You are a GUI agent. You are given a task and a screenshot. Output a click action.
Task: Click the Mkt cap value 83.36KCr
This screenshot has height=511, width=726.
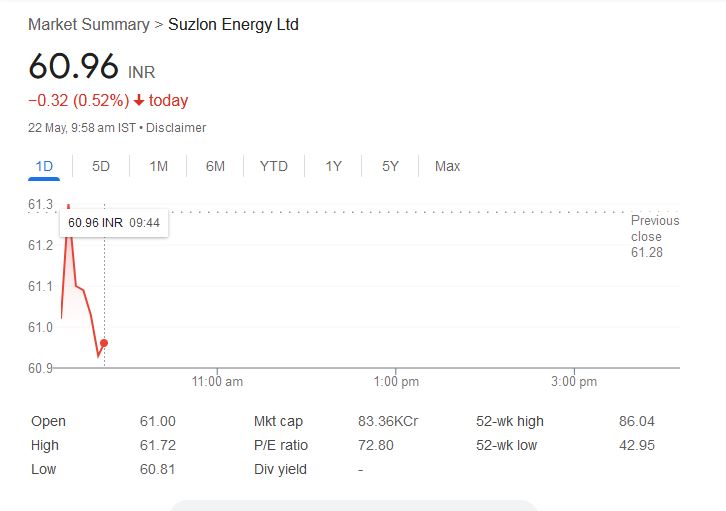(x=388, y=422)
